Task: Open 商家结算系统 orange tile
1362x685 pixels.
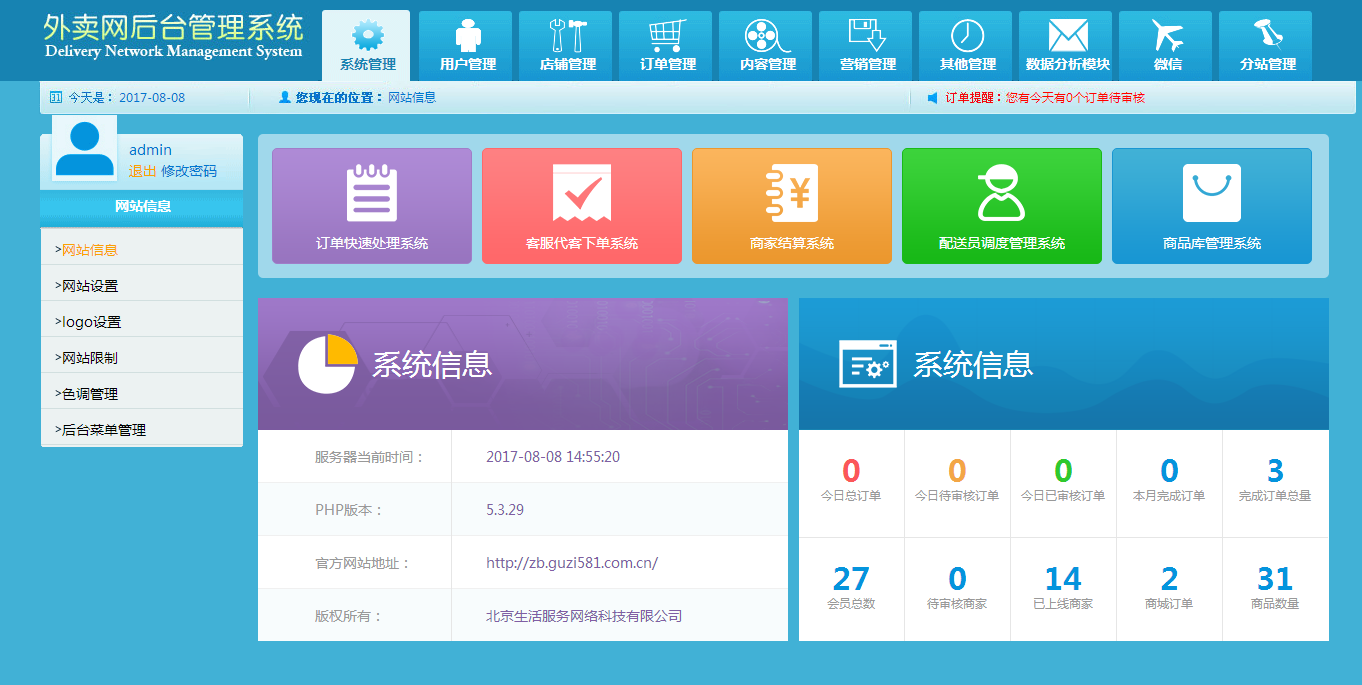Action: 792,206
